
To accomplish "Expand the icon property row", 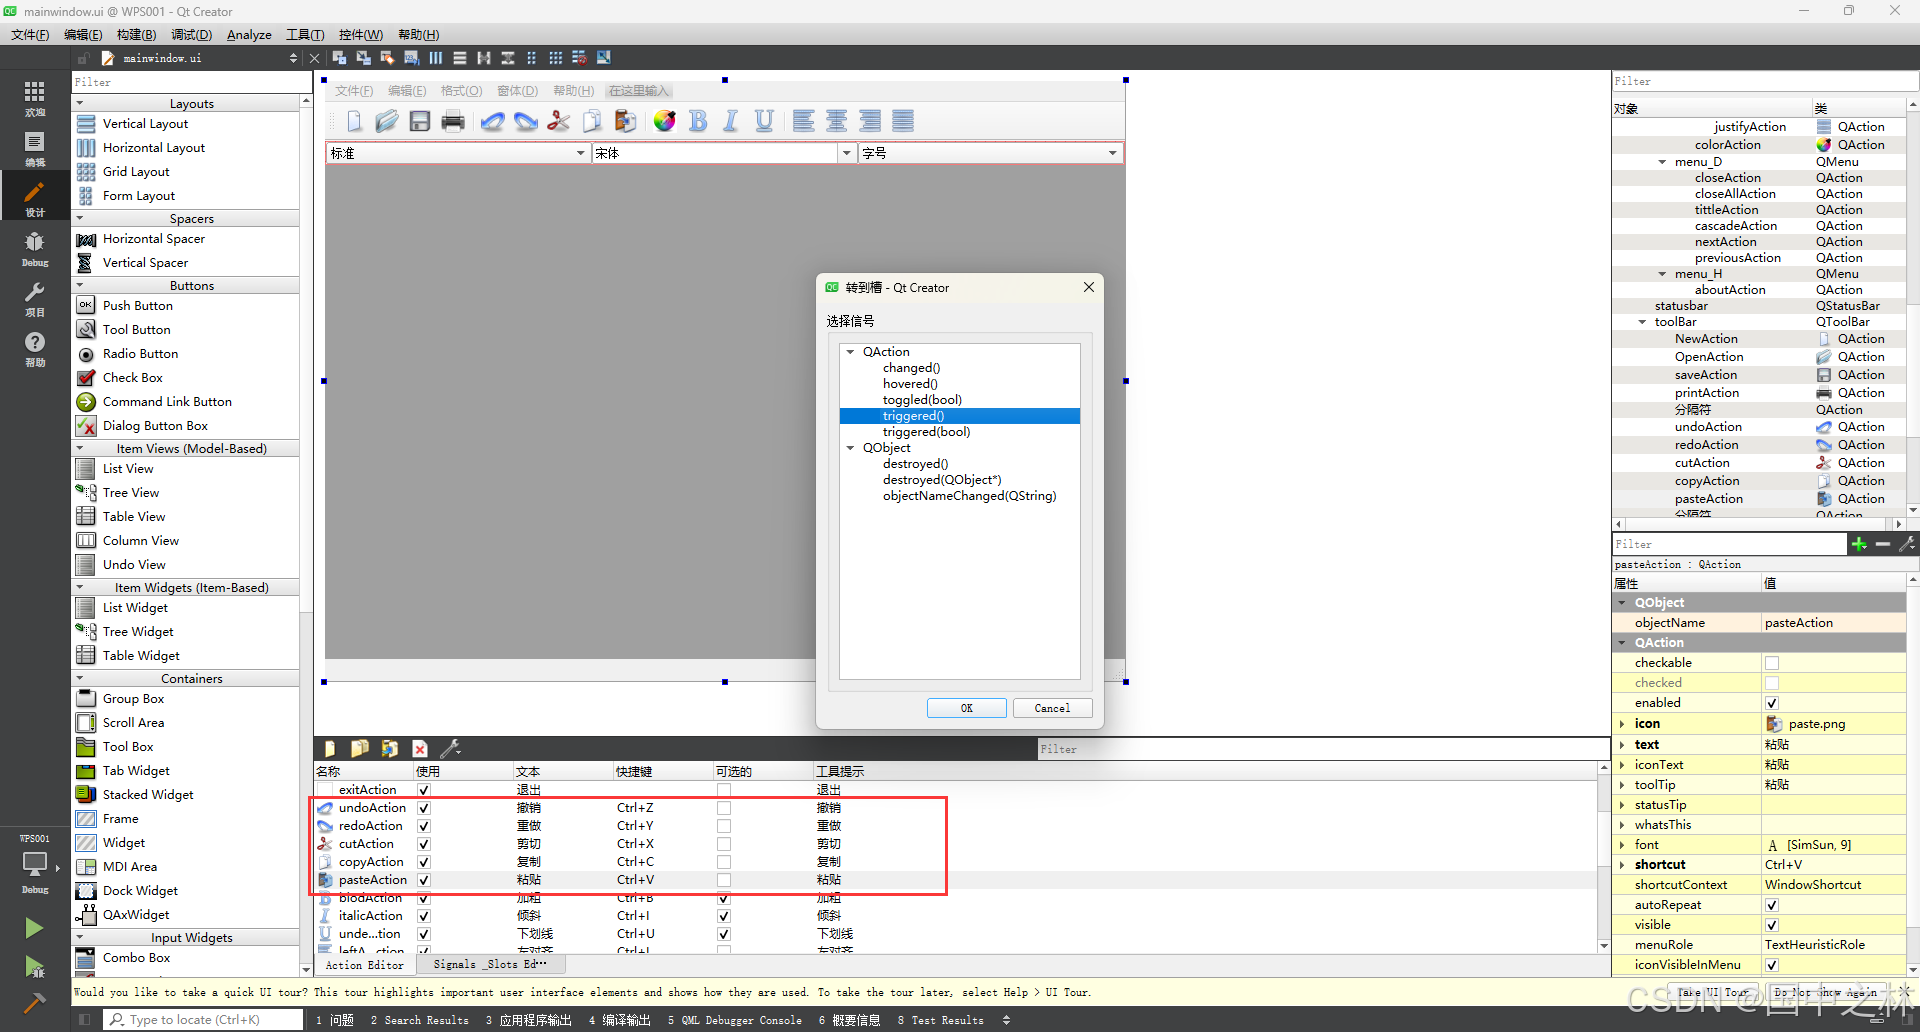I will pos(1622,724).
